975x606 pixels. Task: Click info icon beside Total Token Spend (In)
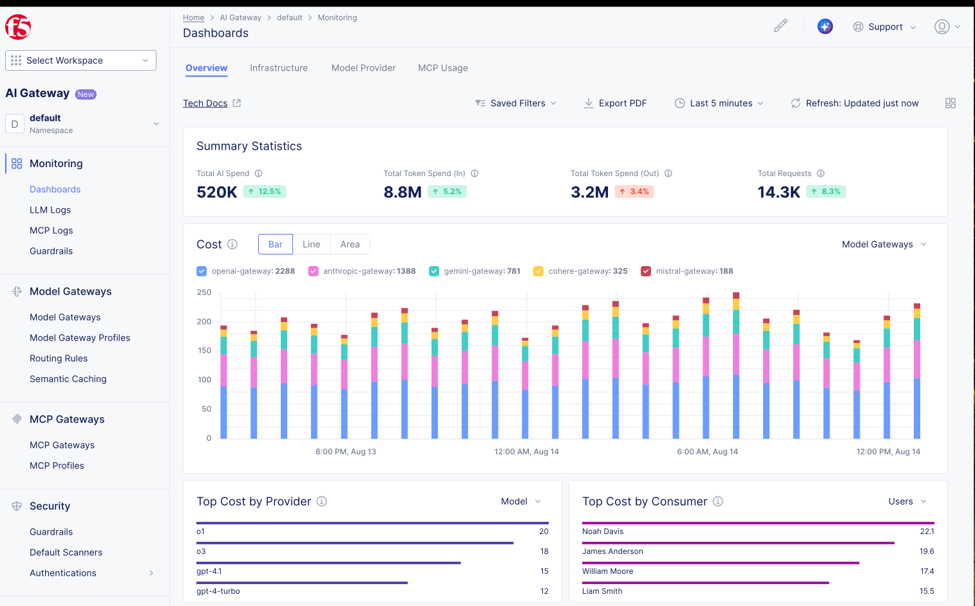474,173
